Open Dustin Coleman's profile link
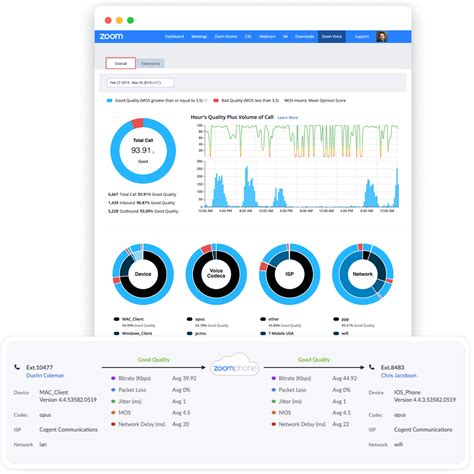This screenshot has width=474, height=474. point(45,375)
